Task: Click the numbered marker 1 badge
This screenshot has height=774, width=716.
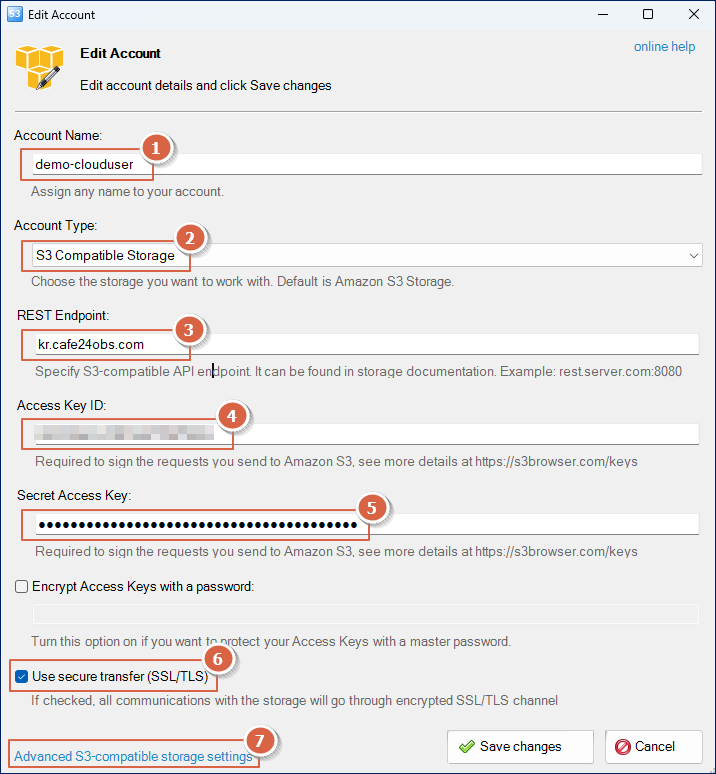Action: (156, 148)
